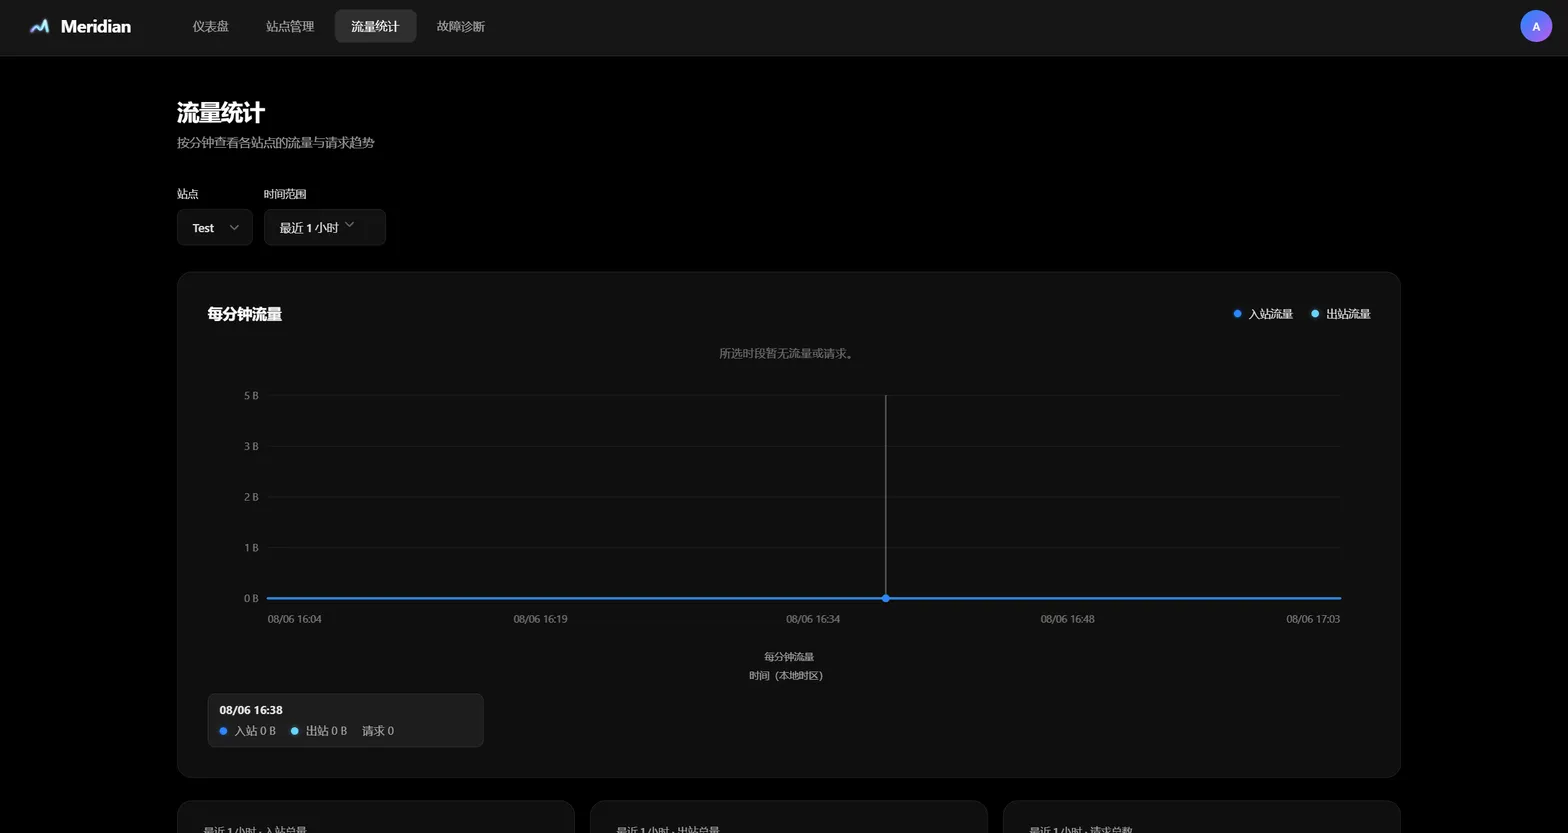The height and width of the screenshot is (833, 1568).
Task: Click 请求 0 in the tooltip
Action: click(x=378, y=731)
